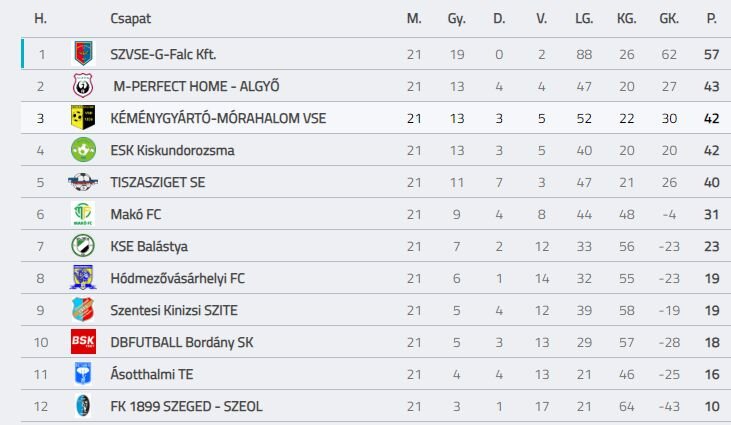Open KÉMÉNYGYÁRTÓ-MÓRAHALOM VSE team page
The width and height of the screenshot is (731, 425).
[218, 118]
